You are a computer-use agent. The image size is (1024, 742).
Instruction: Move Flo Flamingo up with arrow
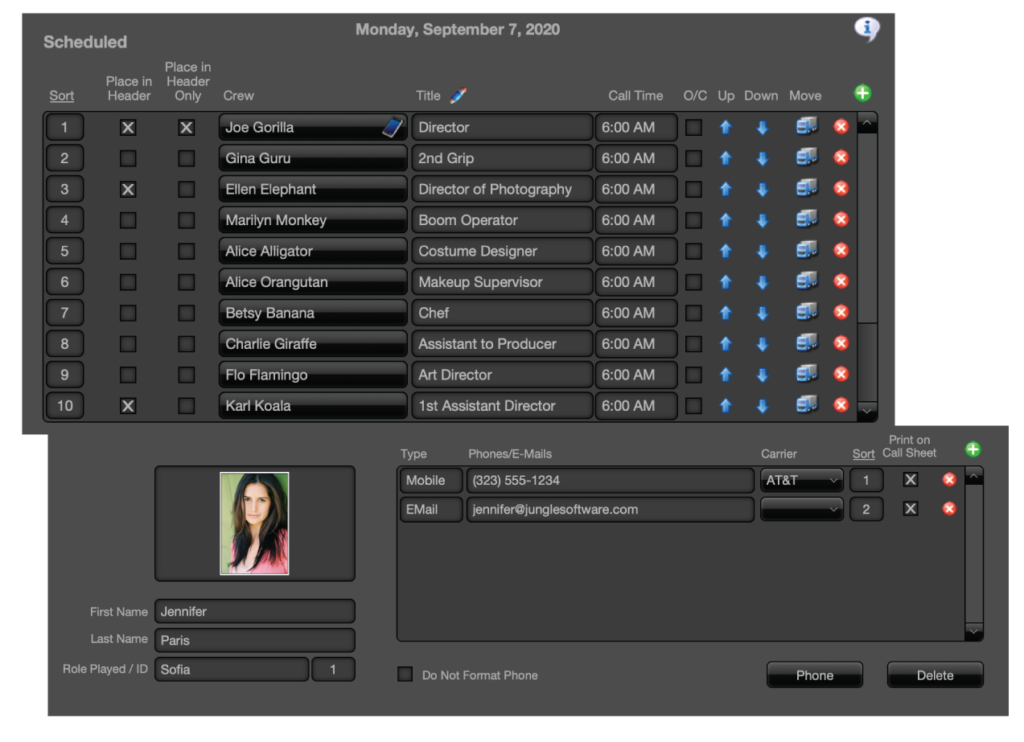[x=726, y=374]
